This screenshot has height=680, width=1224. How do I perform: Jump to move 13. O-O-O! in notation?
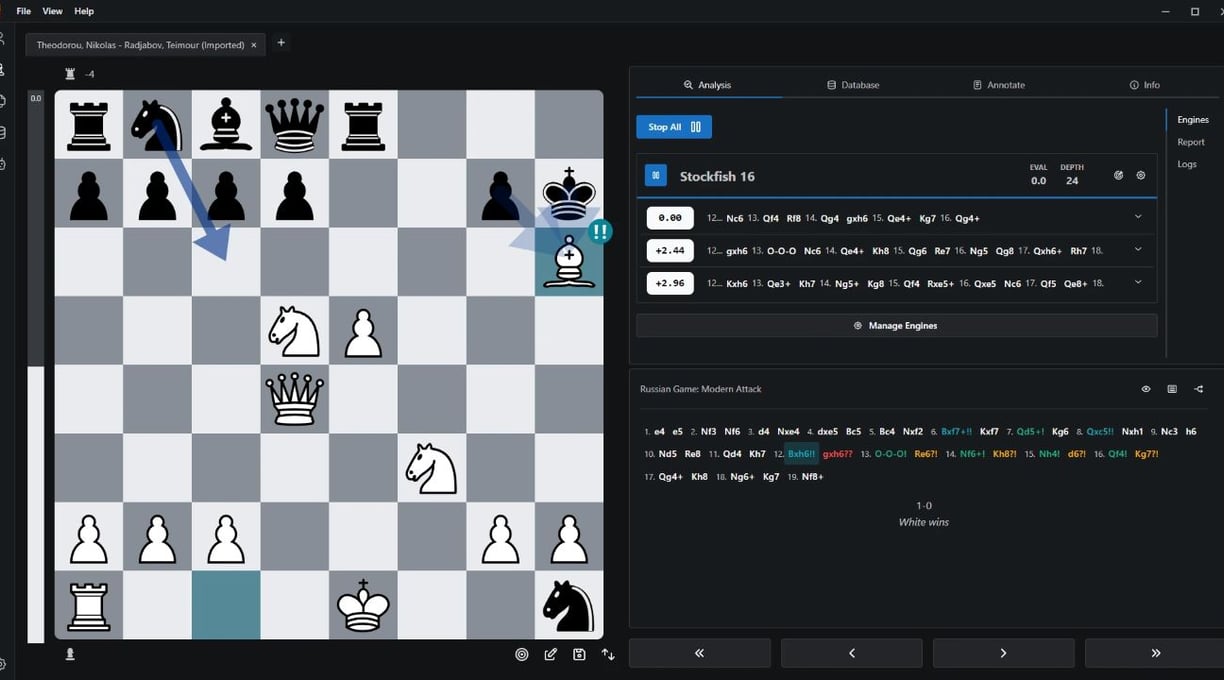pyautogui.click(x=891, y=454)
